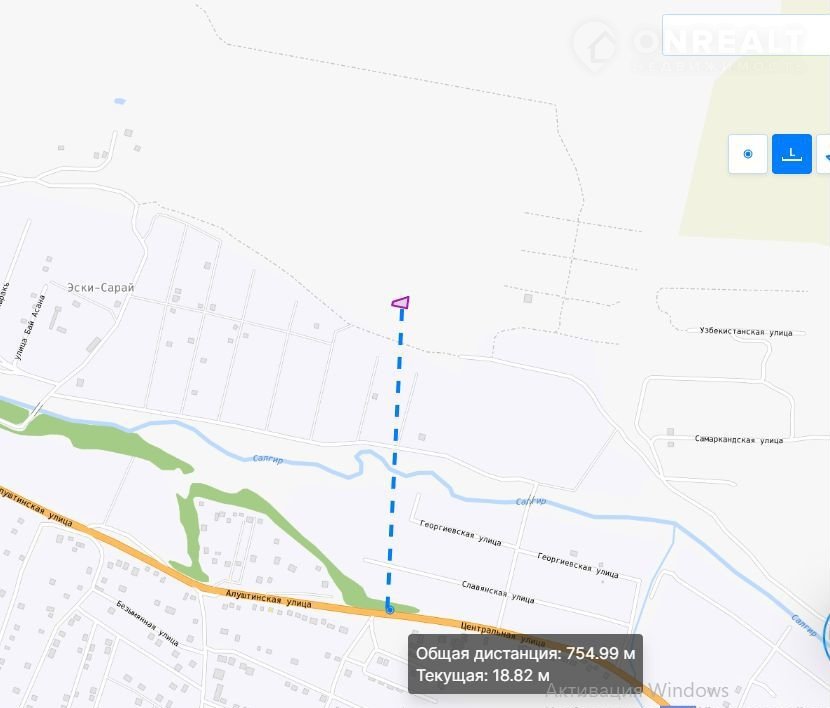
Task: Click the distance tooltip showing 754.99 м
Action: pyautogui.click(x=525, y=664)
